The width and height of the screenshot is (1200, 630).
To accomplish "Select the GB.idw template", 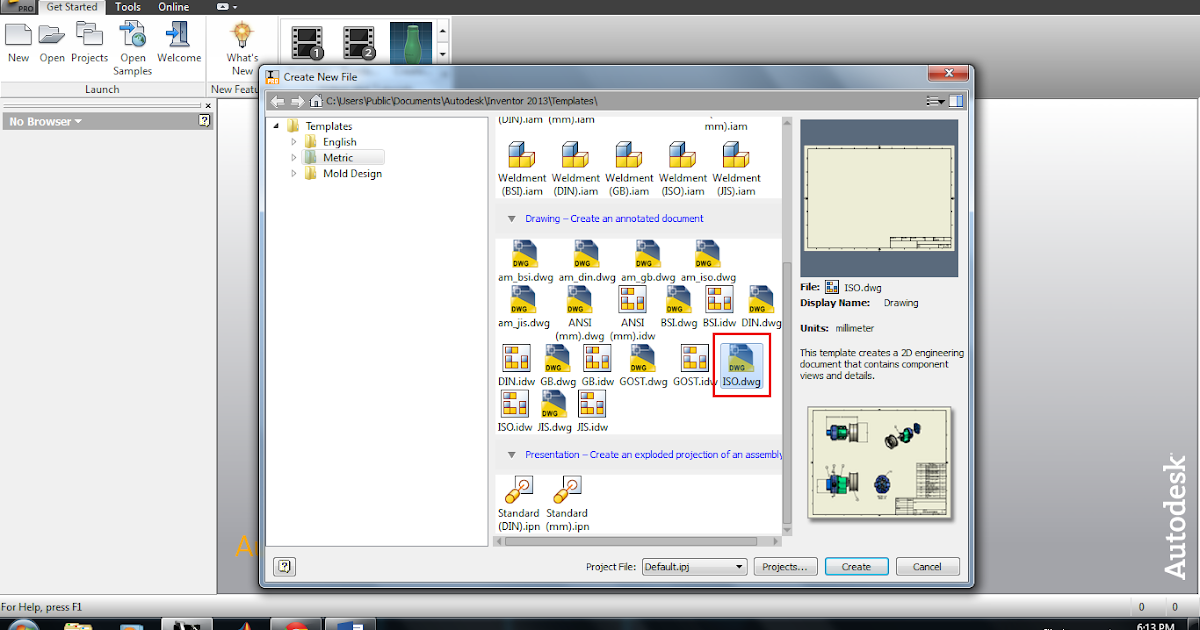I will pyautogui.click(x=597, y=366).
